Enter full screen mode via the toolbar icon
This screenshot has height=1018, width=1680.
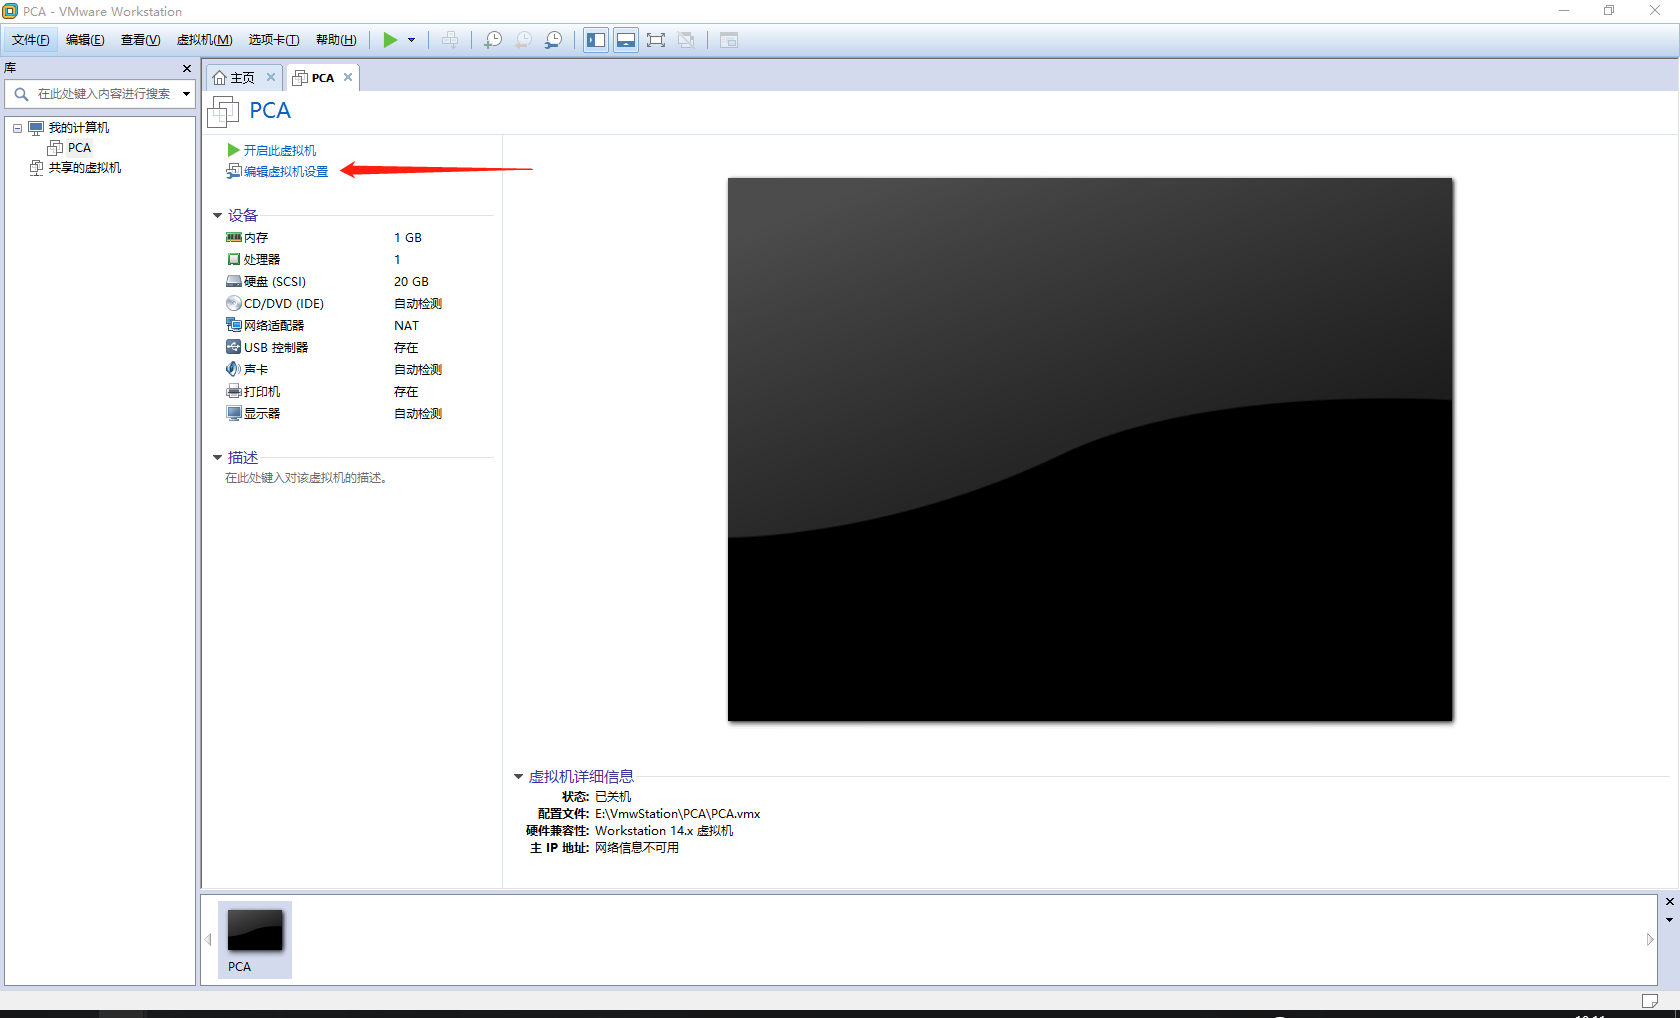(x=656, y=40)
